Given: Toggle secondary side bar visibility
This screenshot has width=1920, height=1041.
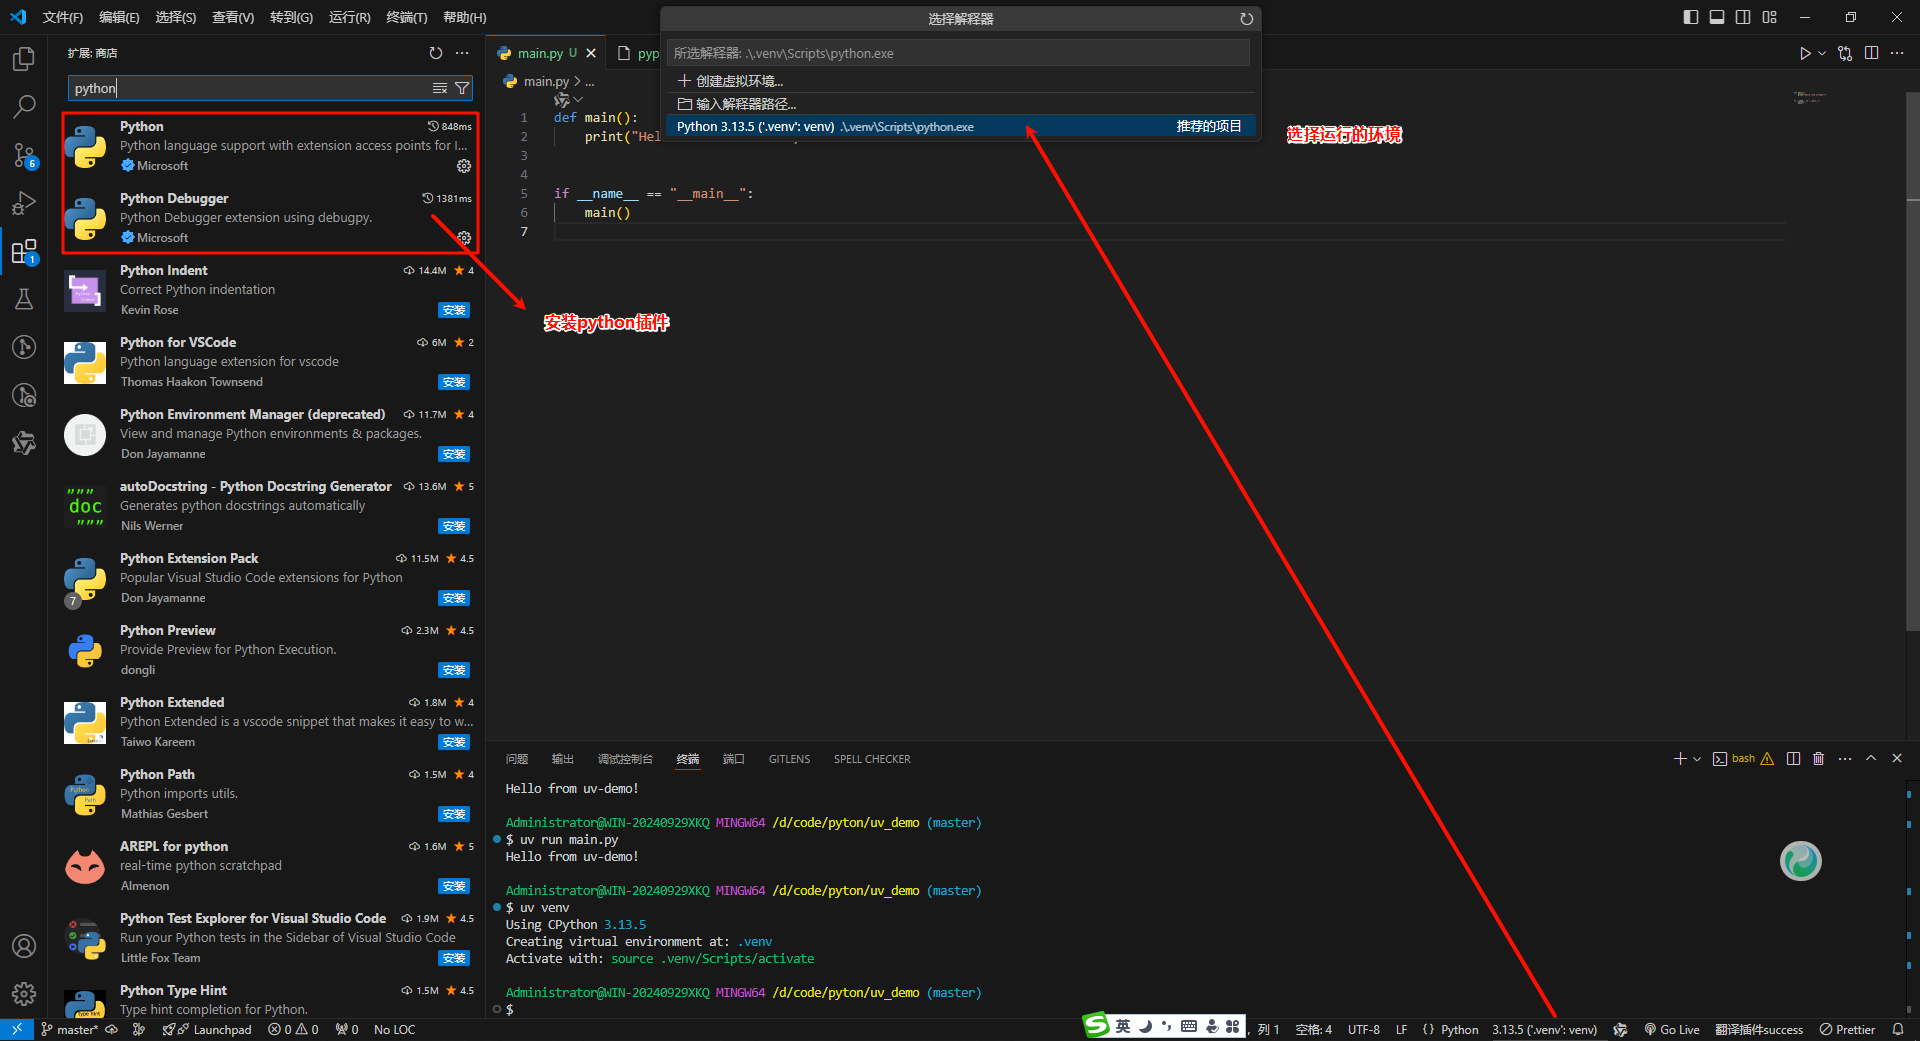Looking at the screenshot, I should pyautogui.click(x=1743, y=17).
